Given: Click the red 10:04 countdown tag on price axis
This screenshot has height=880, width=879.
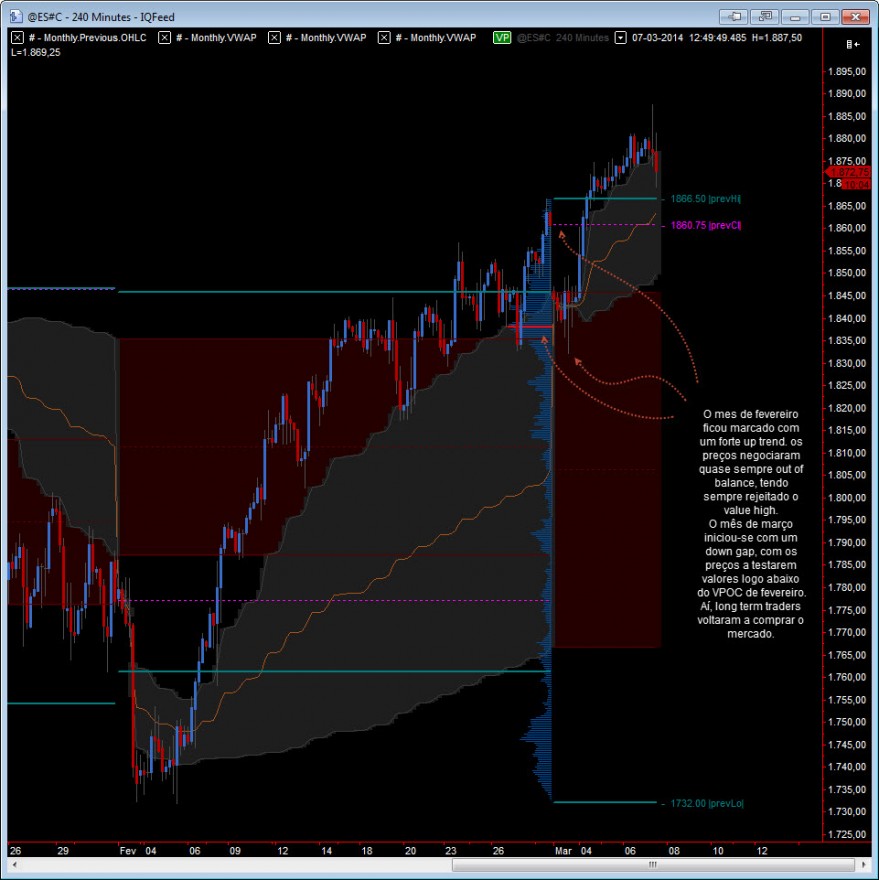Looking at the screenshot, I should (x=857, y=184).
